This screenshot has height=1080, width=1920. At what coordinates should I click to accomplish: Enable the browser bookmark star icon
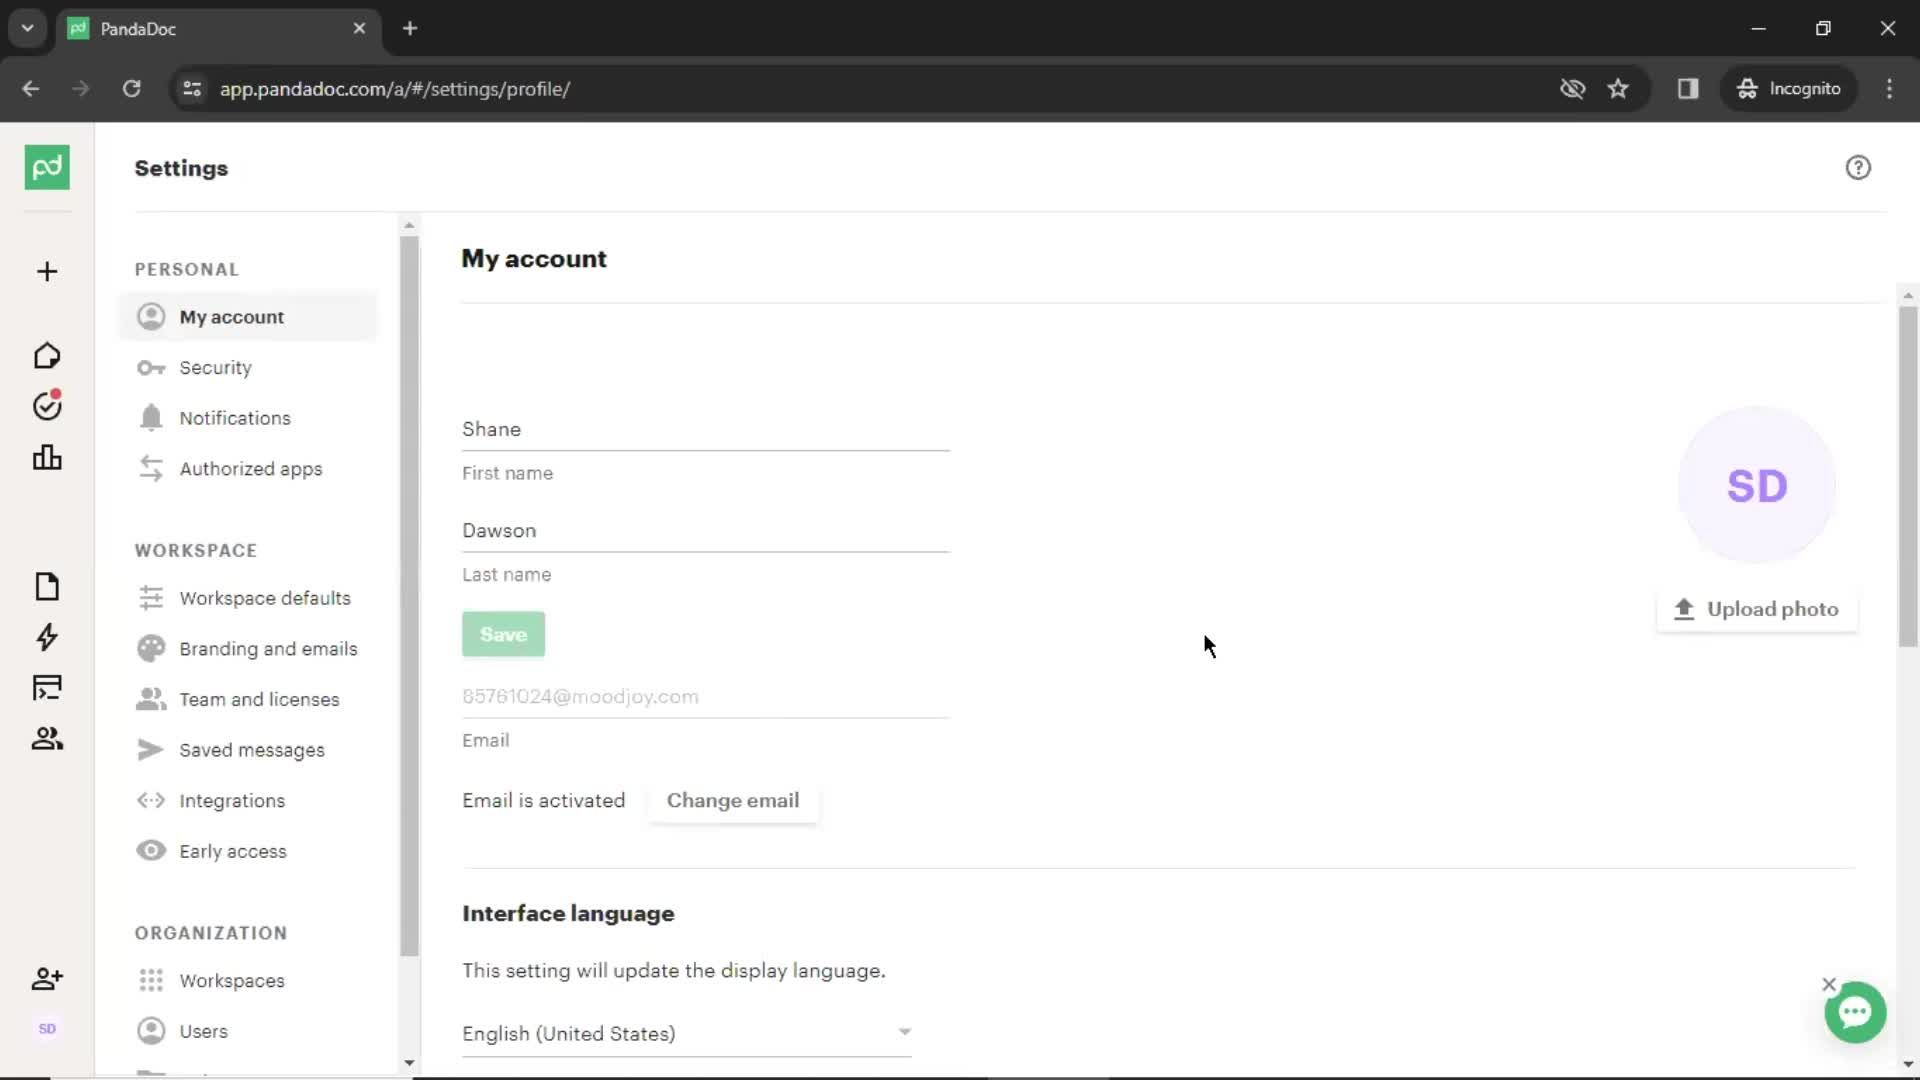pos(1619,88)
